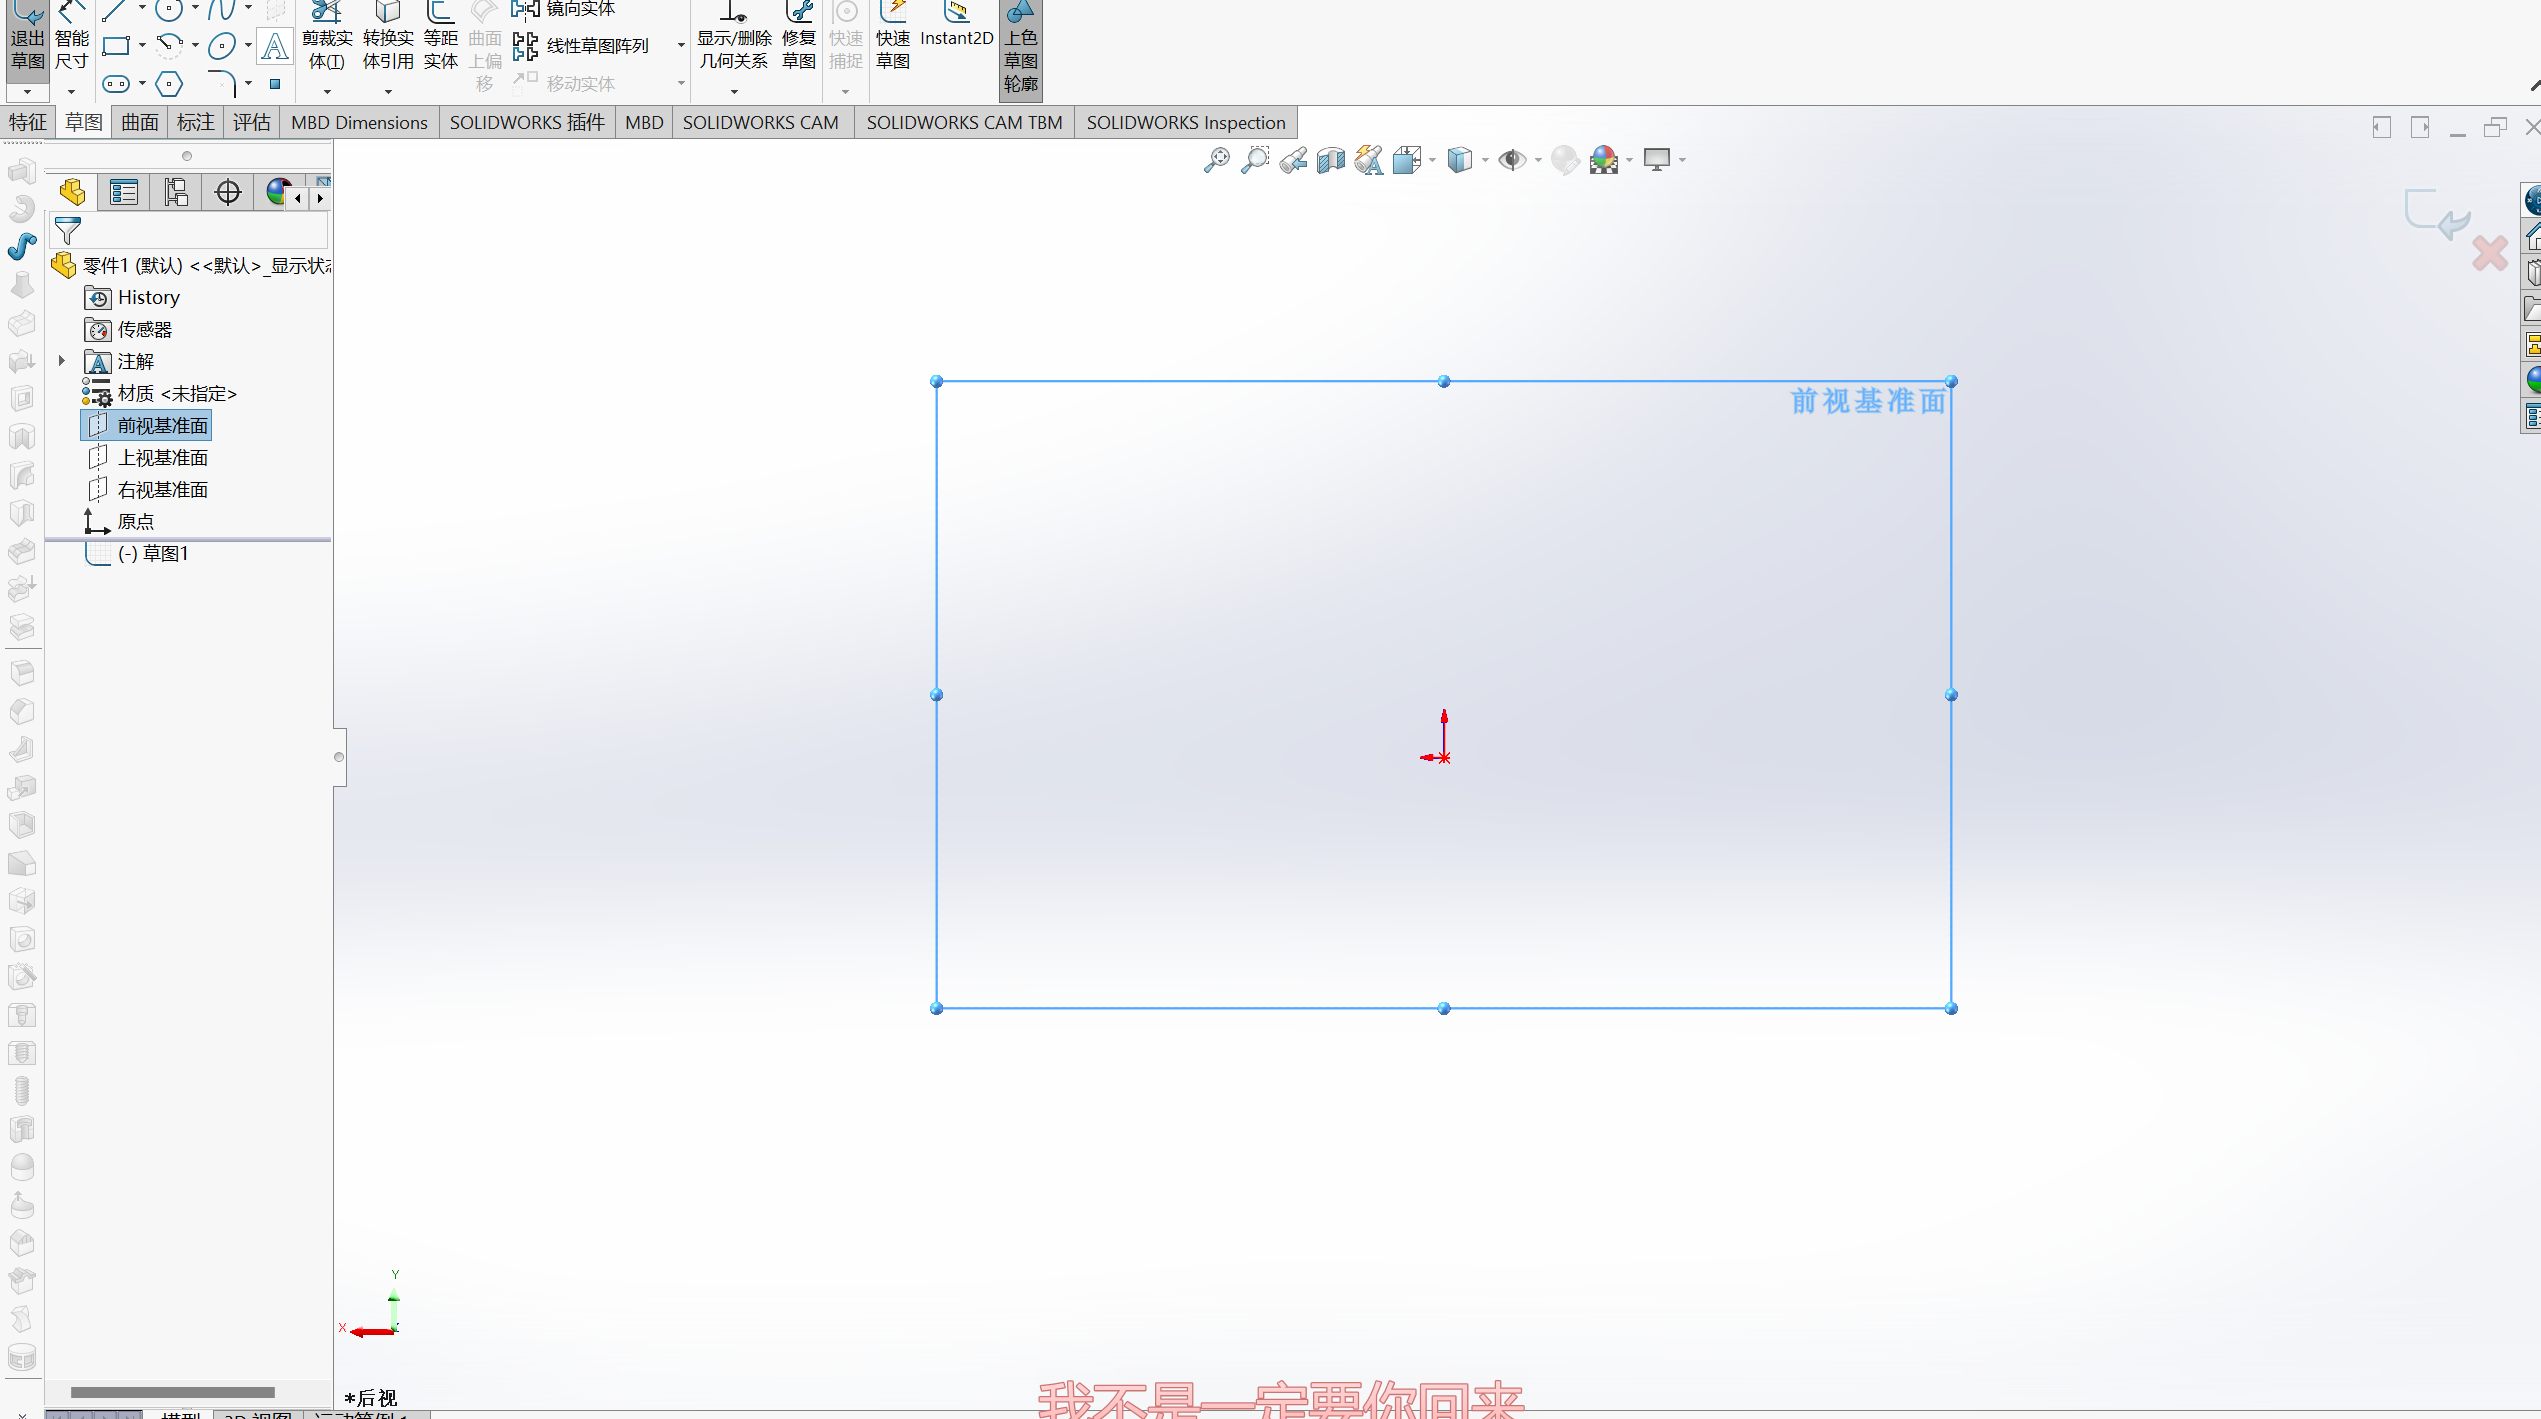
Task: Open the PropertyManager tab icon
Action: click(124, 192)
